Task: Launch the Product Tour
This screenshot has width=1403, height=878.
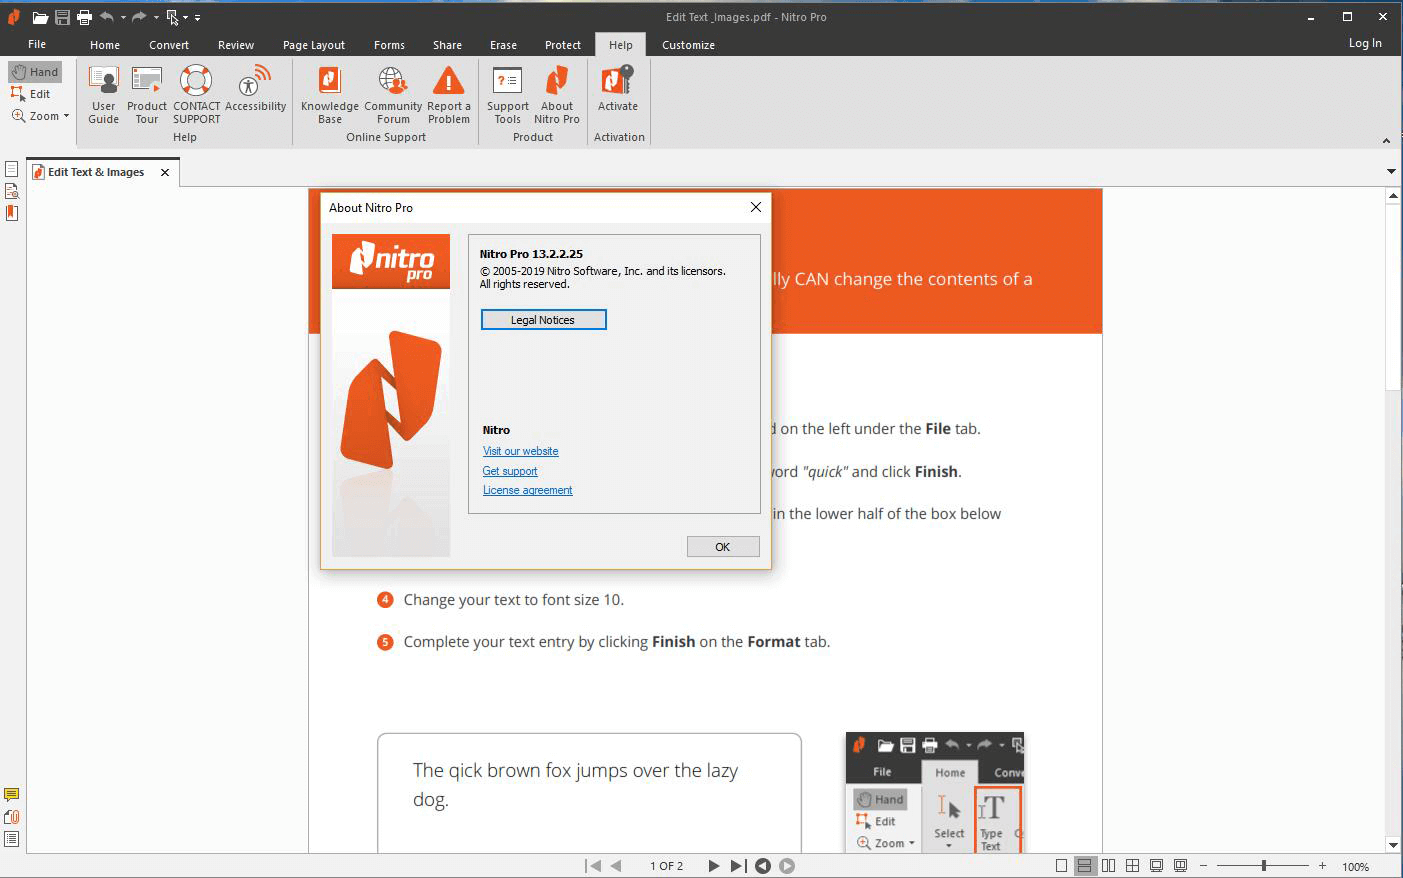Action: 147,95
